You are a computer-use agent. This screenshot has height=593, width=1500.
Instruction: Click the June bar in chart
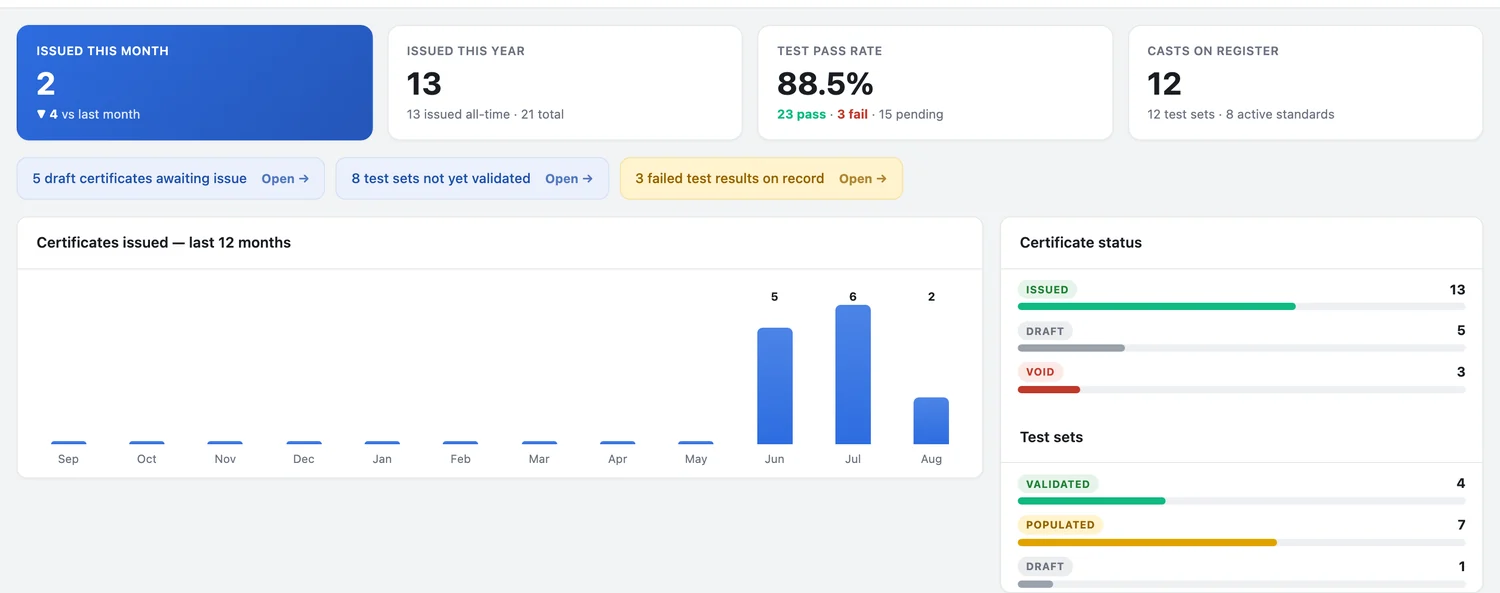coord(775,386)
